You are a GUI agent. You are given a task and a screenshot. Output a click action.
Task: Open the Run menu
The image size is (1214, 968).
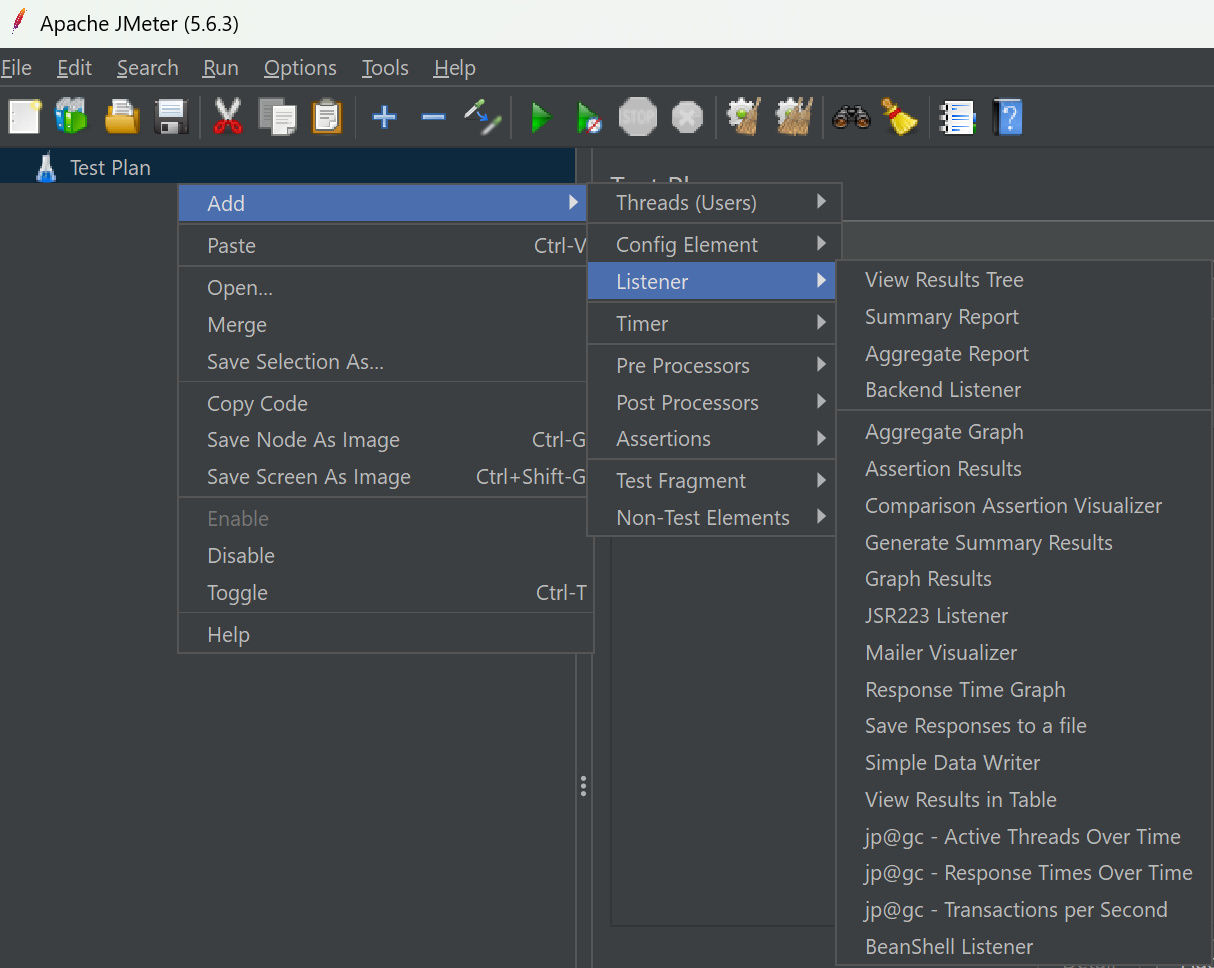221,68
